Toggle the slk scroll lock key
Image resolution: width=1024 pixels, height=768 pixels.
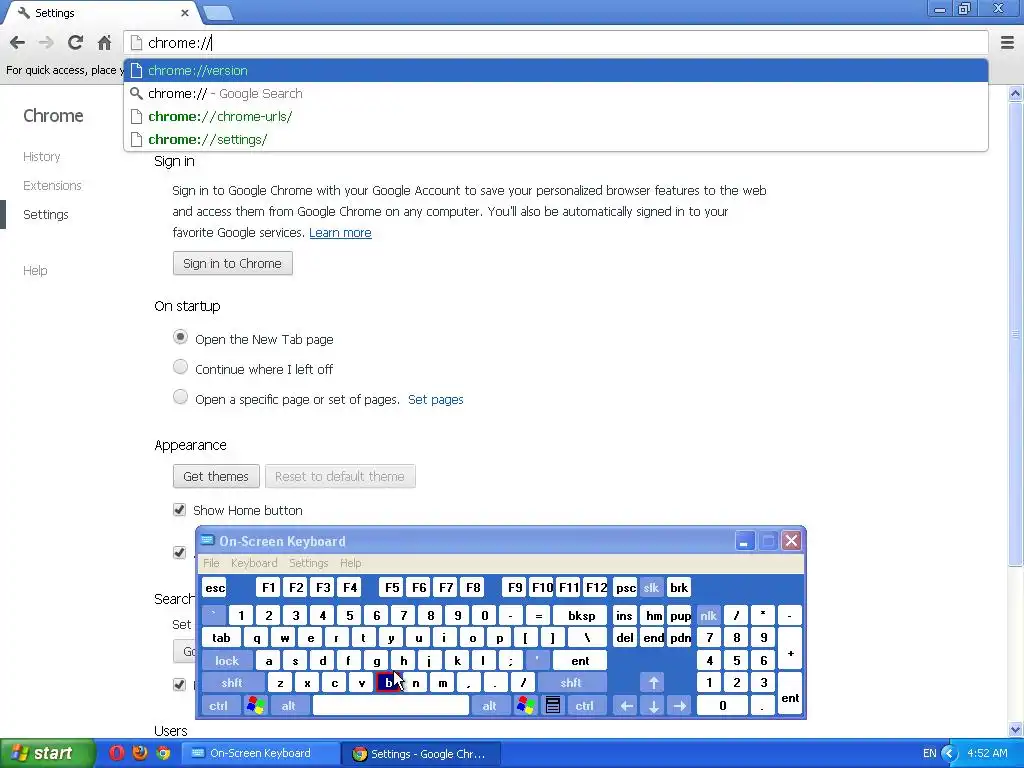651,588
